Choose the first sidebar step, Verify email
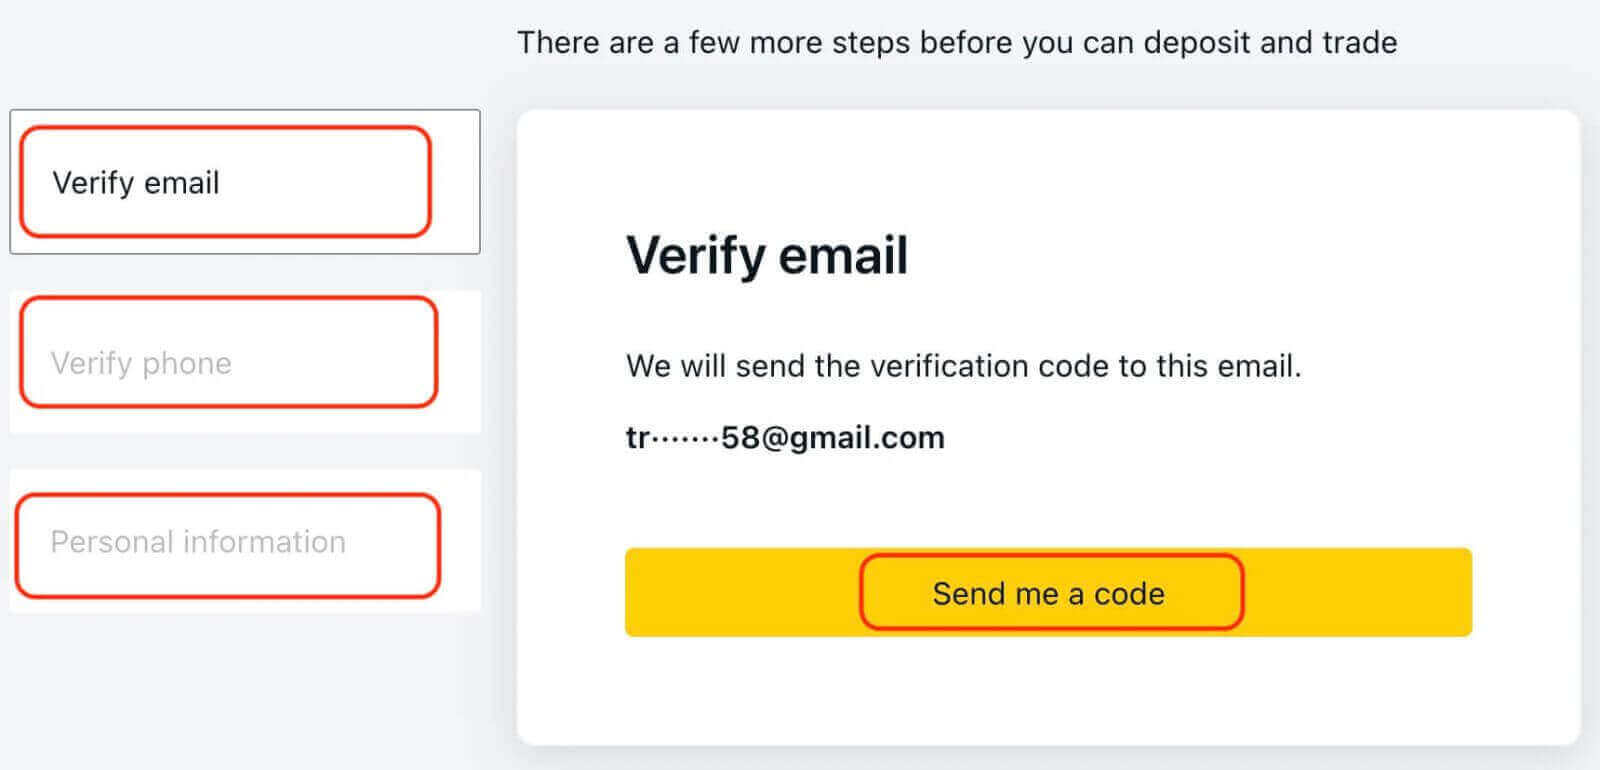Image resolution: width=1600 pixels, height=770 pixels. point(244,182)
